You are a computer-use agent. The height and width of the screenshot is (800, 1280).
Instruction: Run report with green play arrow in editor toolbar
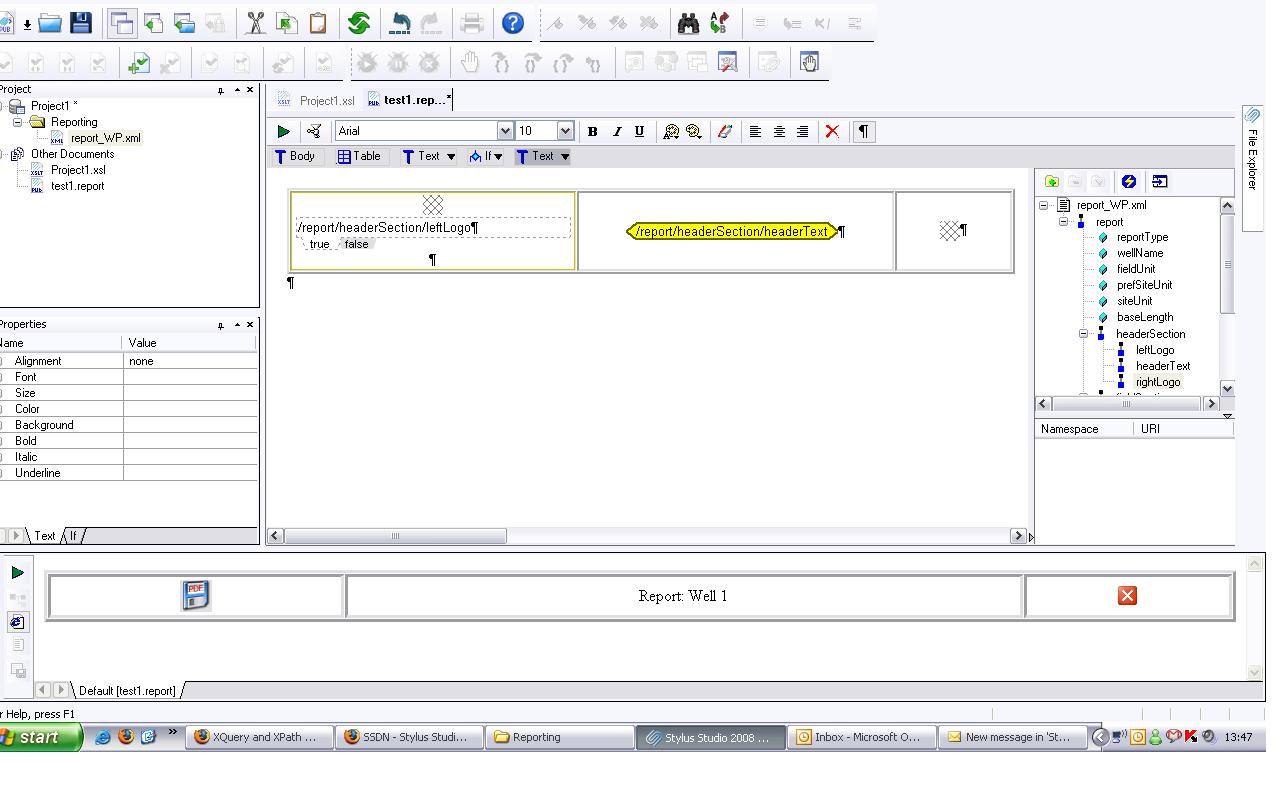click(283, 131)
